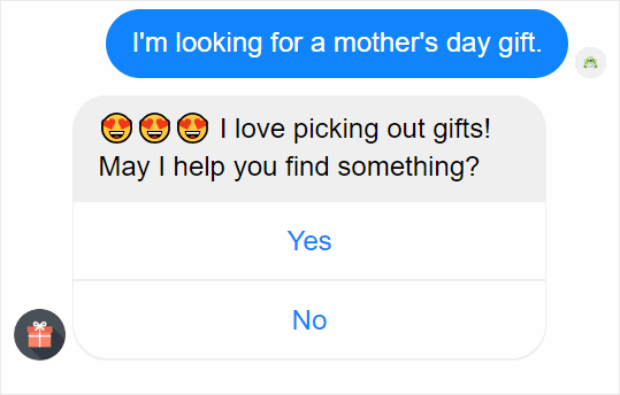Click the word "gift." in blue bubble
This screenshot has width=620, height=395.
(520, 43)
